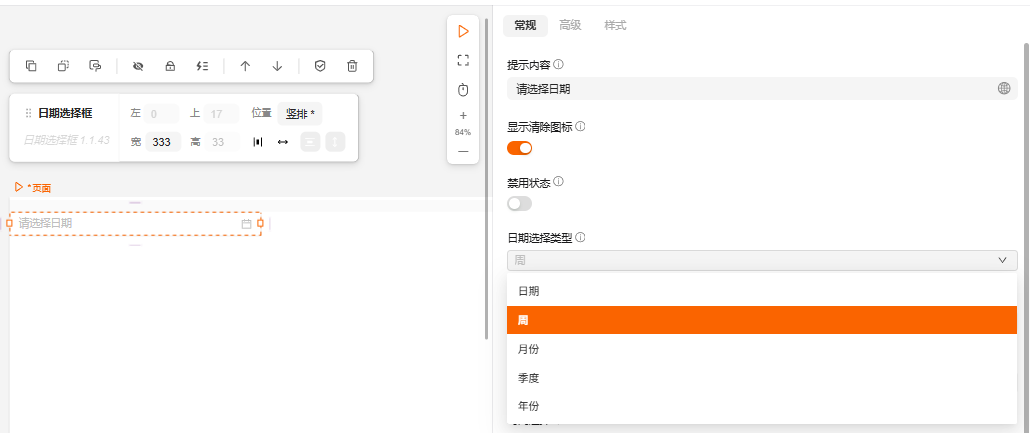
Task: Lock the selected component
Action: tap(170, 66)
